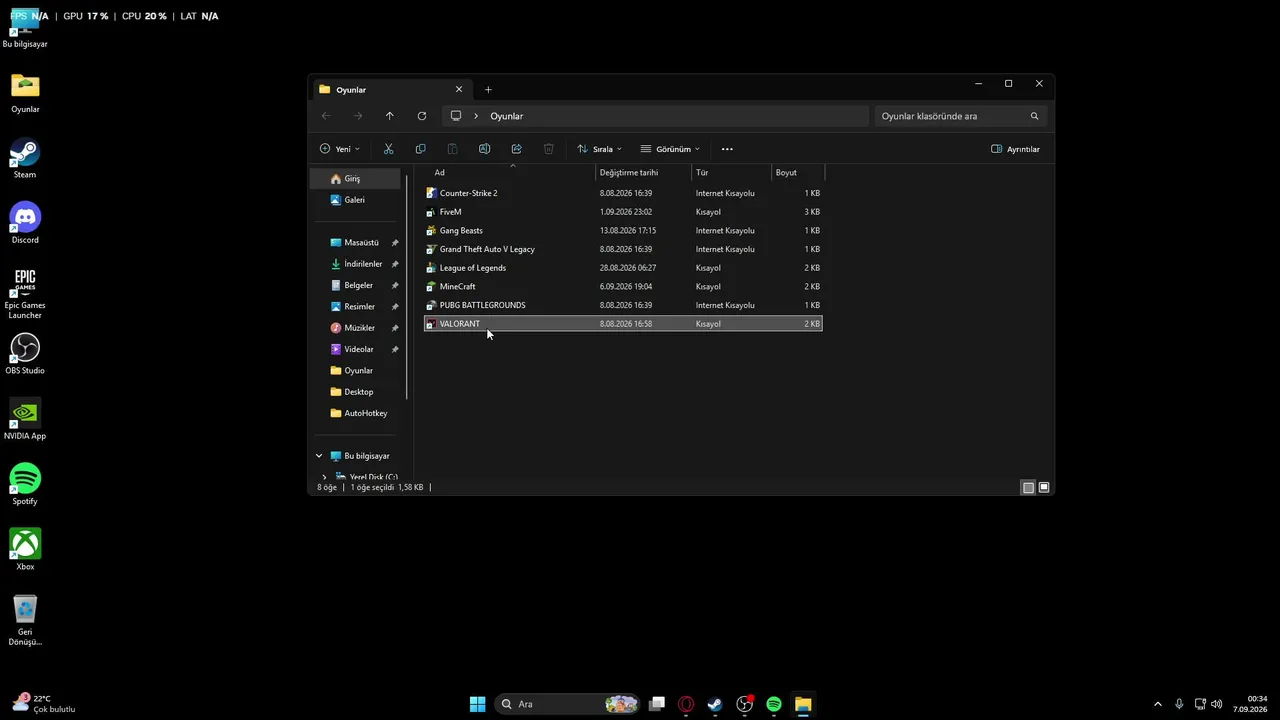Select the FiveM shortcut
1280x720 pixels.
pos(623,212)
